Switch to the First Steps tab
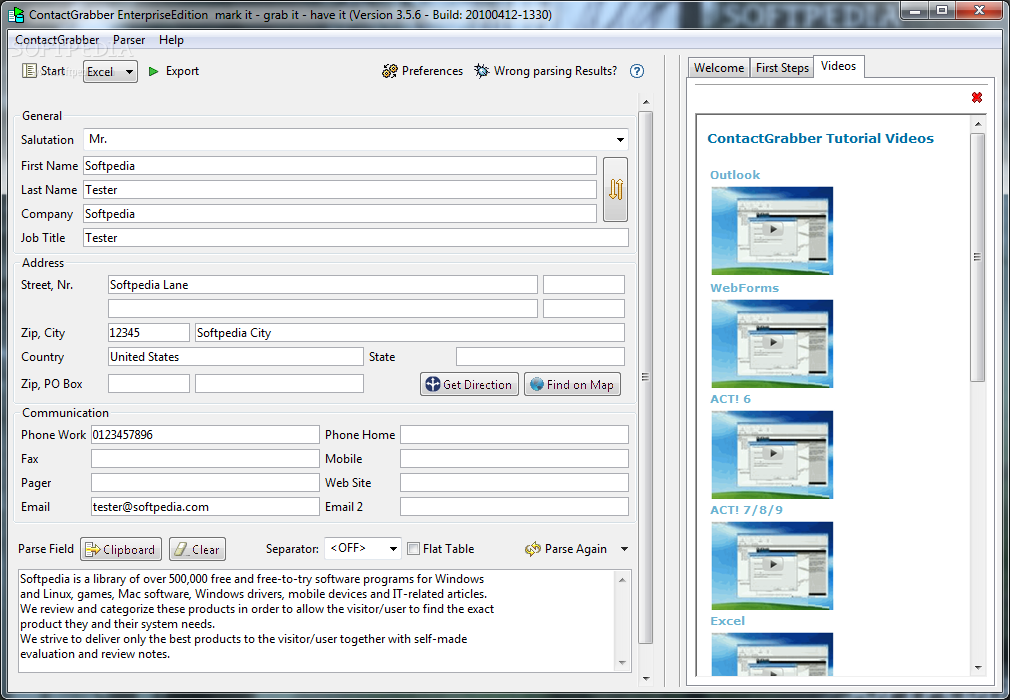The height and width of the screenshot is (700, 1010). tap(782, 68)
